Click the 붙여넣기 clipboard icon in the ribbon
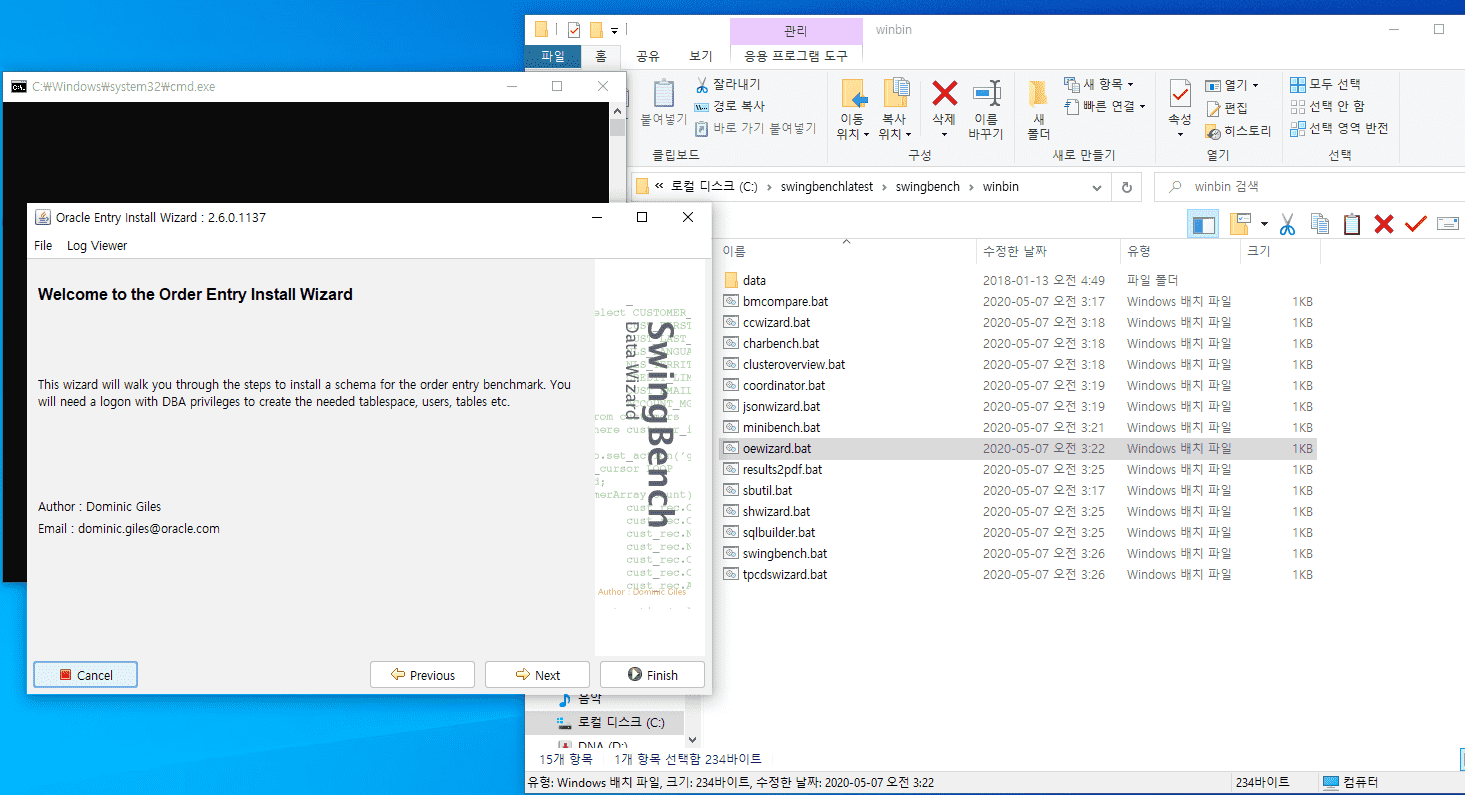Image resolution: width=1465 pixels, height=795 pixels. click(663, 94)
